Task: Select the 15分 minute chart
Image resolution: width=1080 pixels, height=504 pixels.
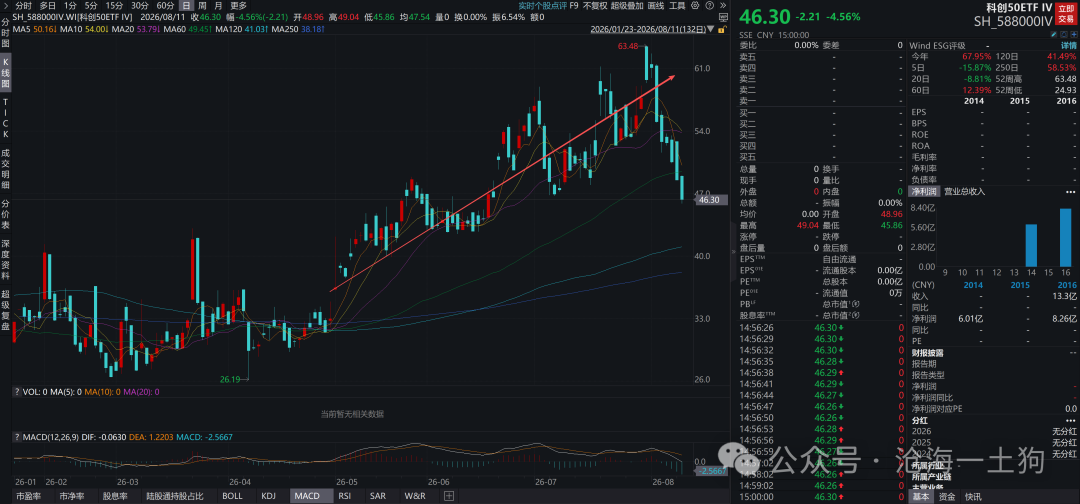Action: point(114,6)
